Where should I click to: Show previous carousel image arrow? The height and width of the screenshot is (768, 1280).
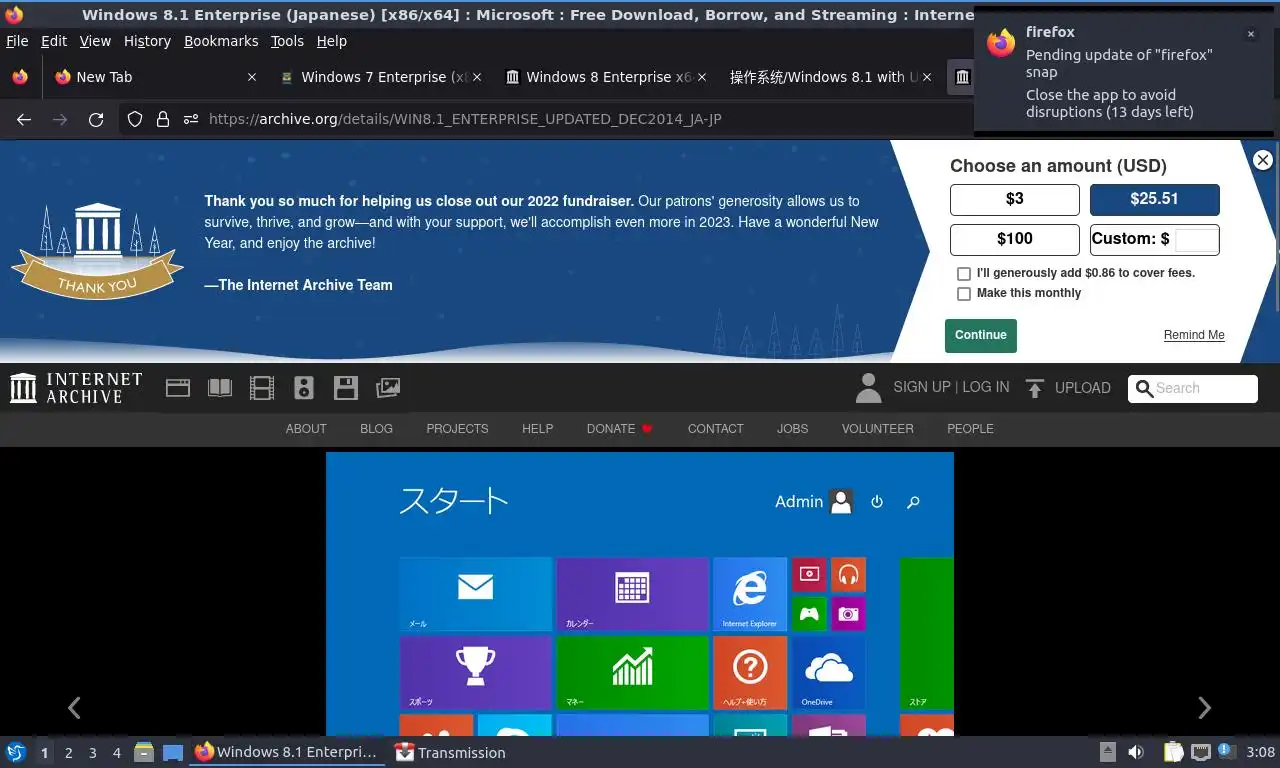pyautogui.click(x=74, y=708)
